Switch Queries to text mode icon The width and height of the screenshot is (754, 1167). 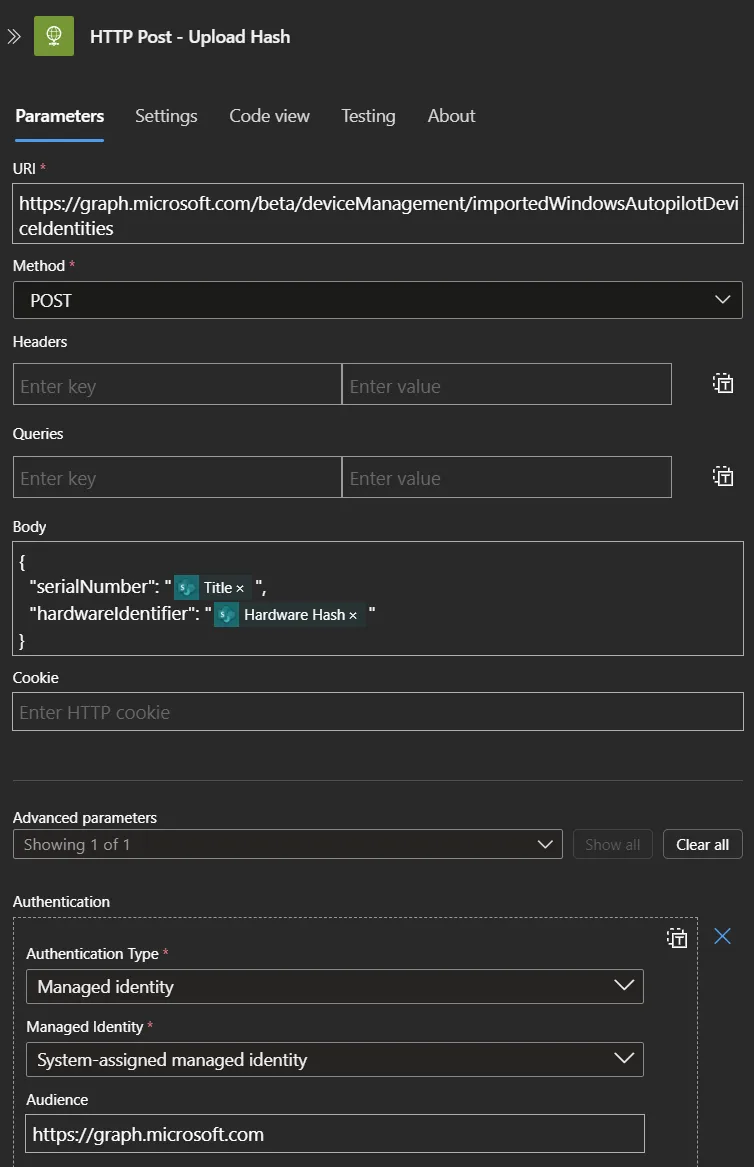(x=723, y=476)
